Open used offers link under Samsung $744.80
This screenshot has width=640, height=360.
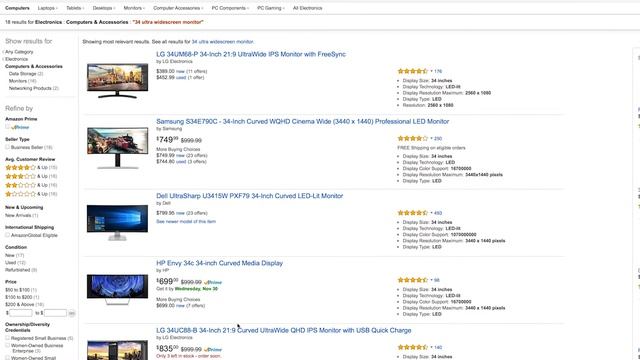tap(181, 162)
